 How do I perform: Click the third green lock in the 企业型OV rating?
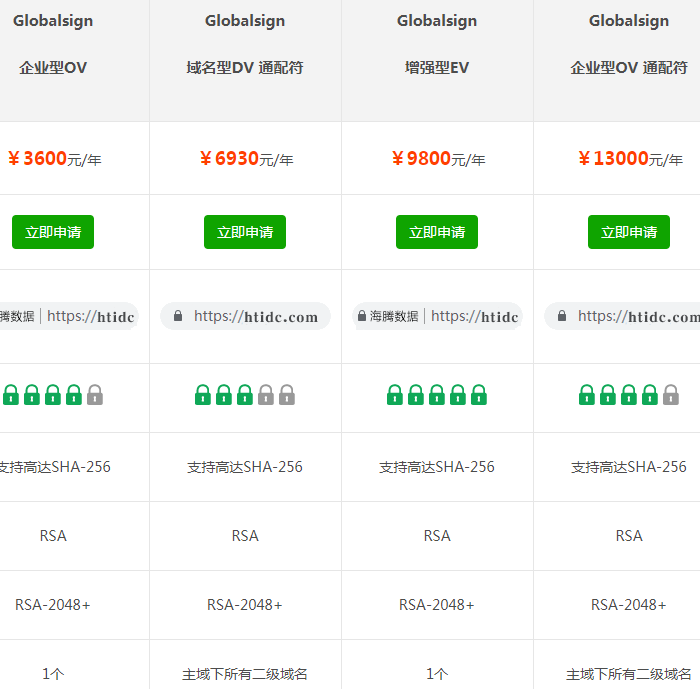(53, 395)
